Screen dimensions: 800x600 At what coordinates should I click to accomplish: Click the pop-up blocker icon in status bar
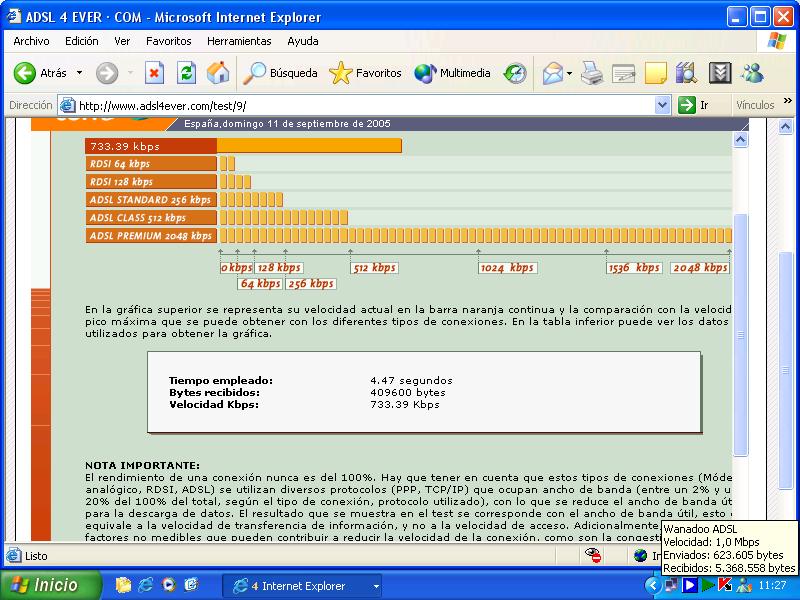[x=593, y=555]
